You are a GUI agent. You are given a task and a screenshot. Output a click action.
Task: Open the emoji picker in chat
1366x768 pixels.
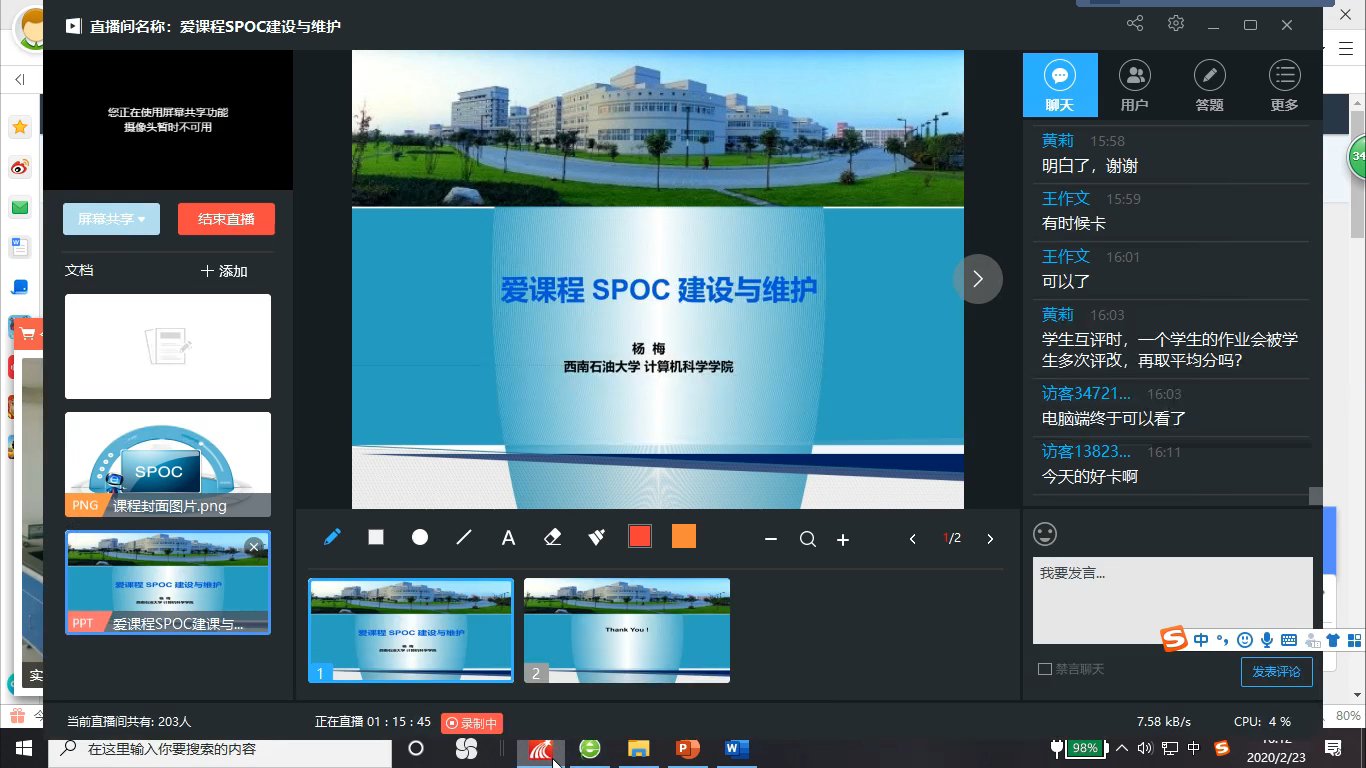pyautogui.click(x=1045, y=534)
